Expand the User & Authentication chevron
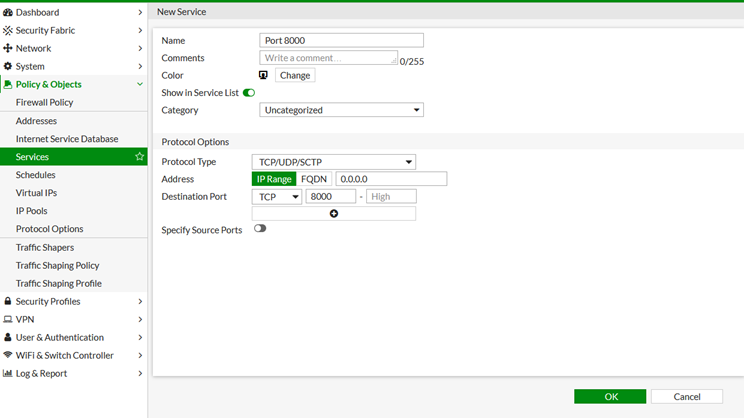Image resolution: width=744 pixels, height=418 pixels. click(140, 337)
